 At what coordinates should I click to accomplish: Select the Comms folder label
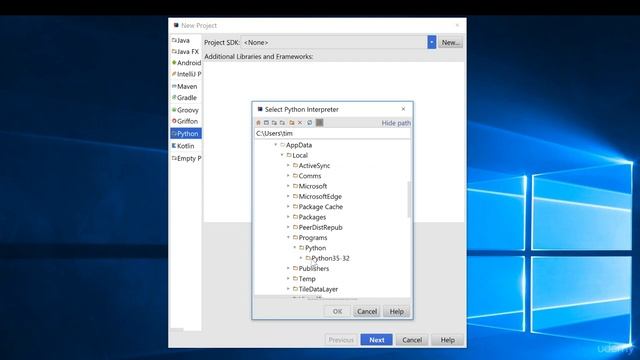pos(310,176)
